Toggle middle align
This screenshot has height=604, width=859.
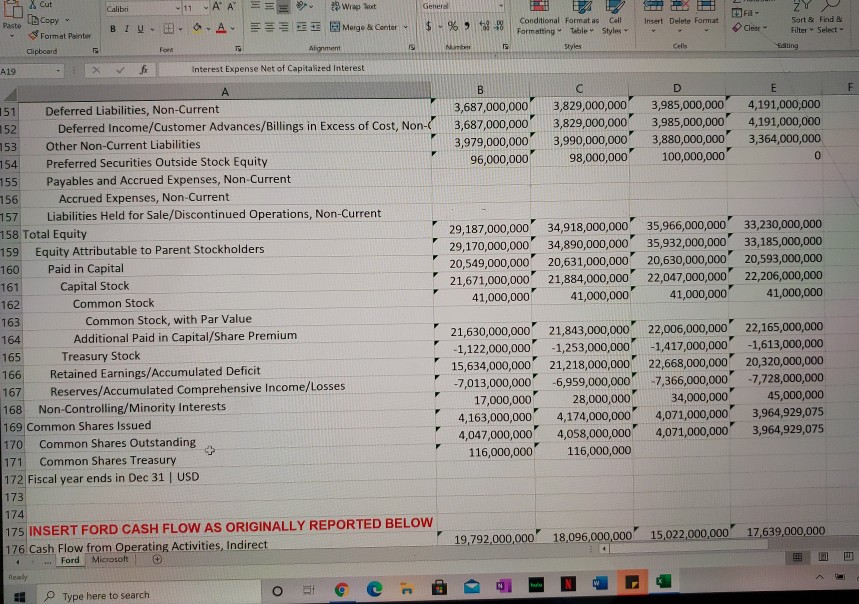click(x=270, y=6)
